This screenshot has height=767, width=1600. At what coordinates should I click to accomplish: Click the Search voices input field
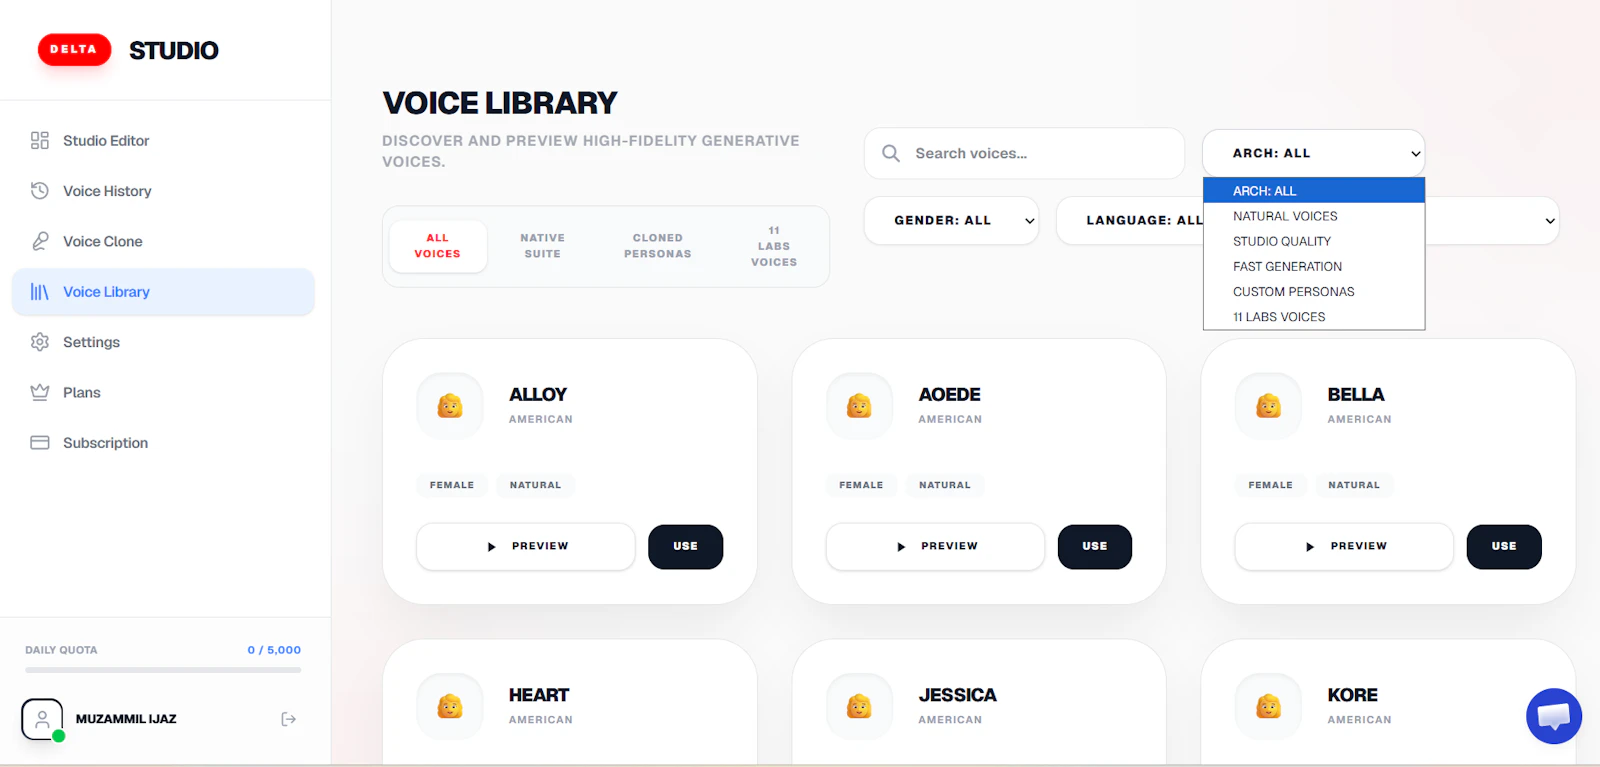(1024, 153)
